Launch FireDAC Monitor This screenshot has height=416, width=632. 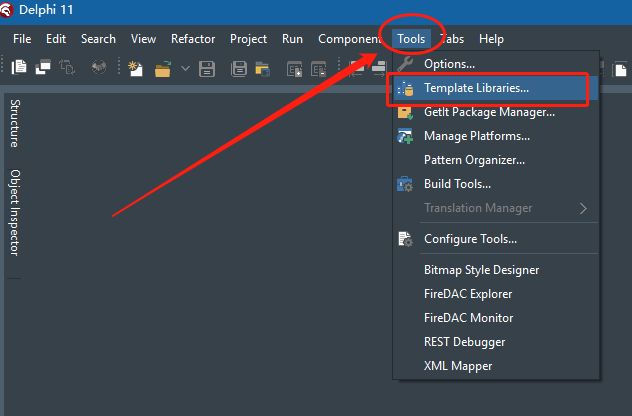pyautogui.click(x=495, y=318)
